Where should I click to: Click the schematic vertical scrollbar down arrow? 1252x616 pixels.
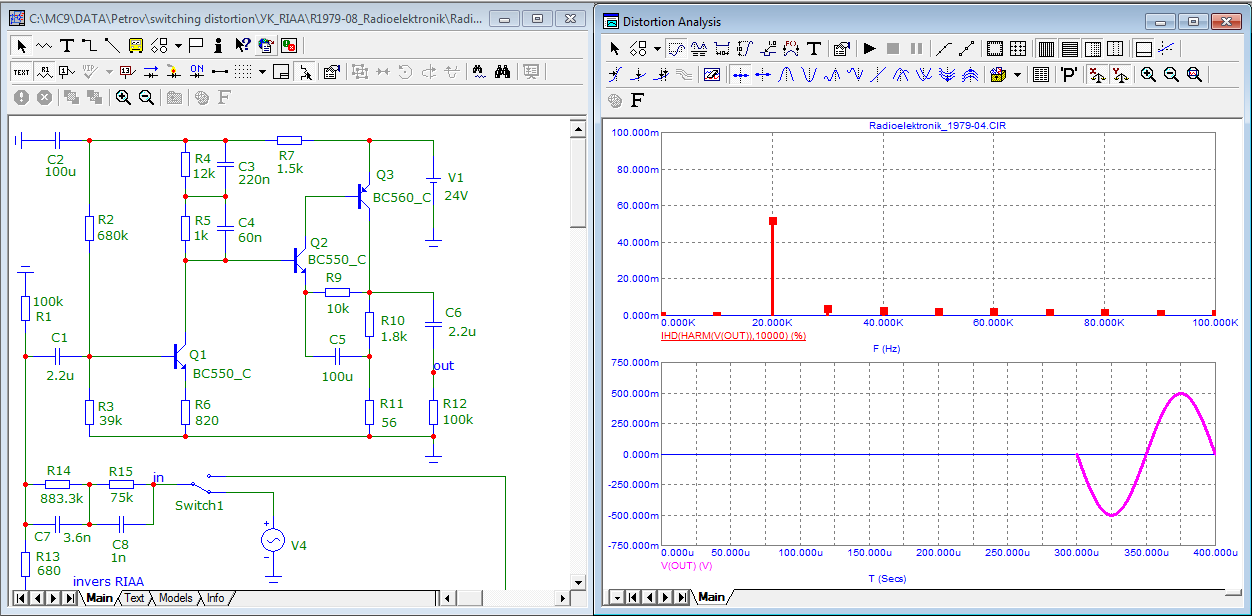click(577, 580)
